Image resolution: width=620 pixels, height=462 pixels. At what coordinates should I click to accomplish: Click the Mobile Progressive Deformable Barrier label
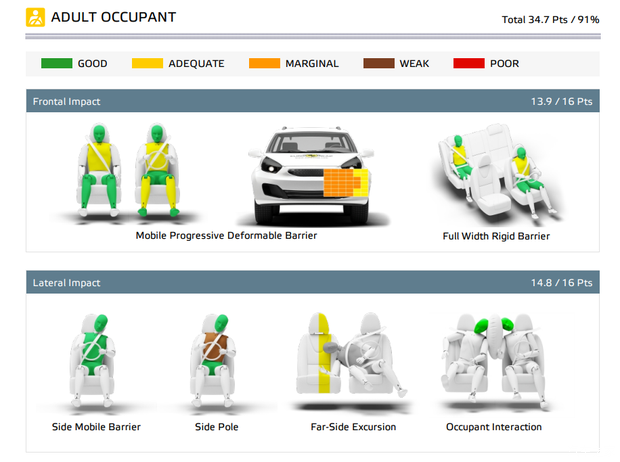click(x=225, y=237)
